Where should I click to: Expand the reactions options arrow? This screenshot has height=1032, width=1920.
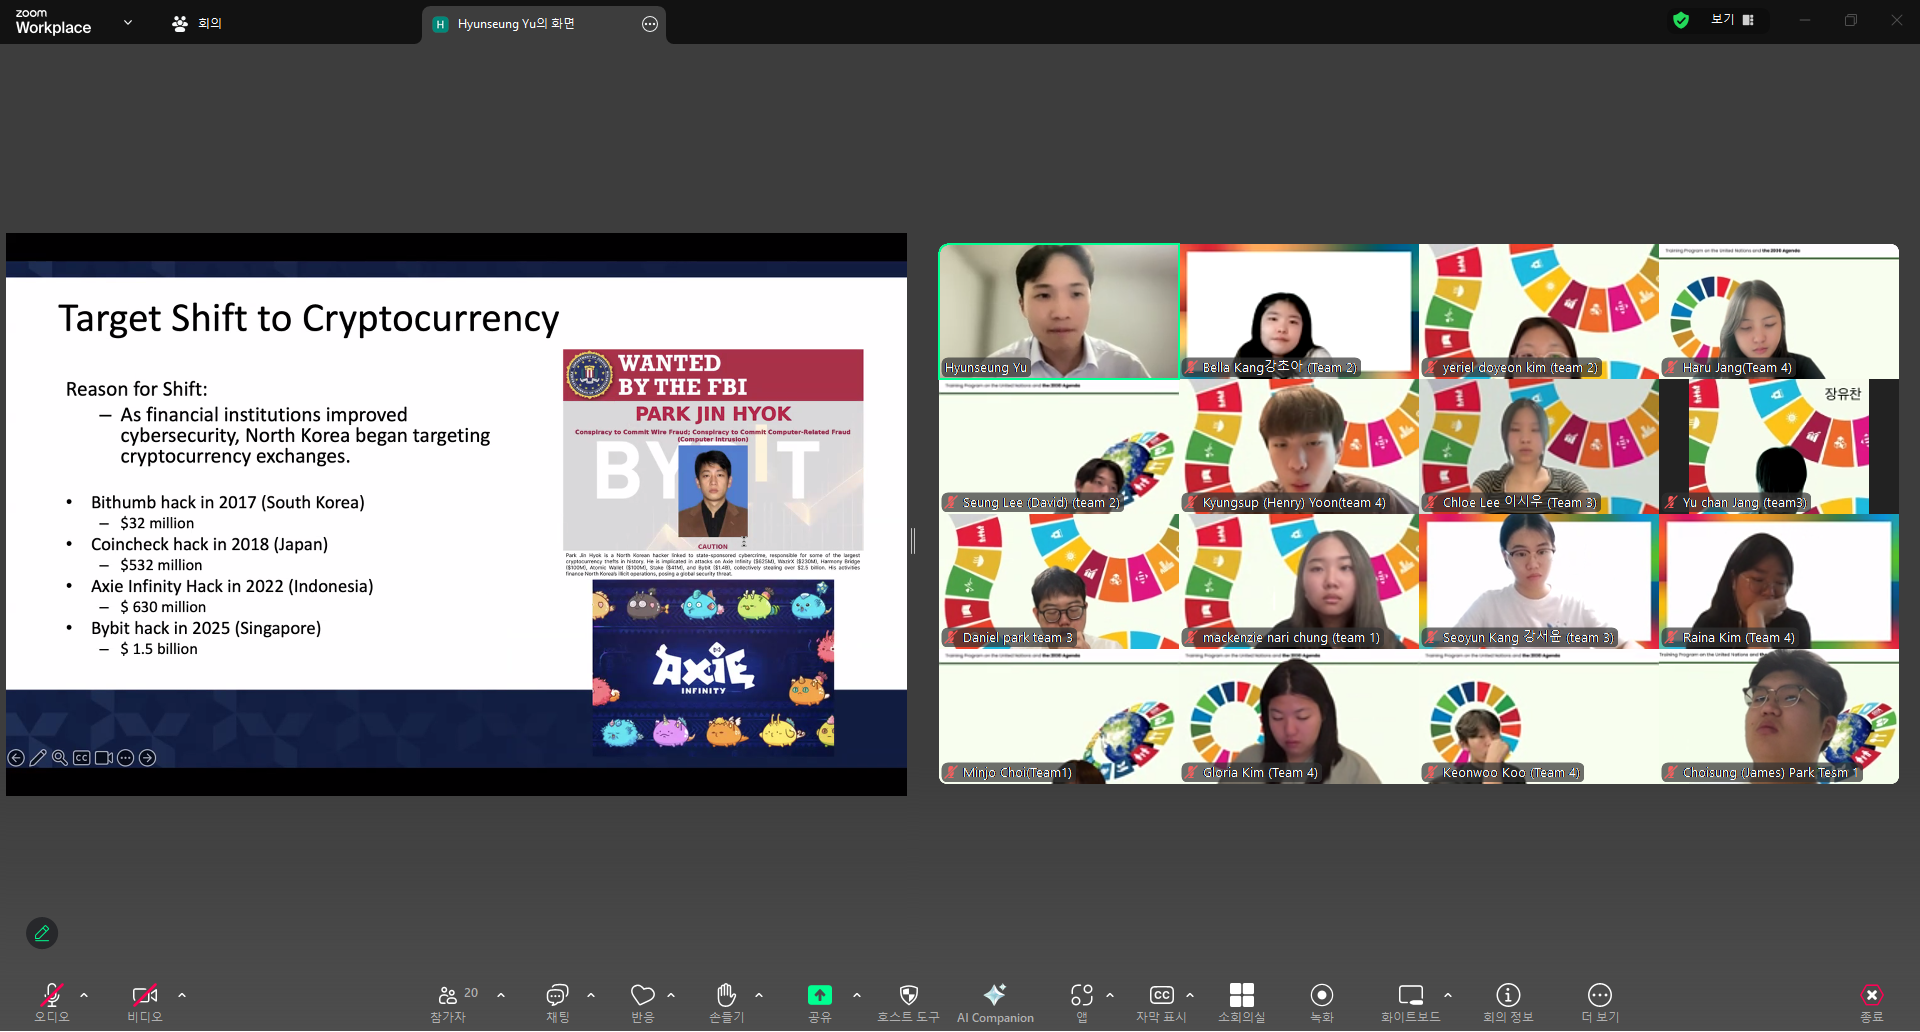(x=671, y=995)
